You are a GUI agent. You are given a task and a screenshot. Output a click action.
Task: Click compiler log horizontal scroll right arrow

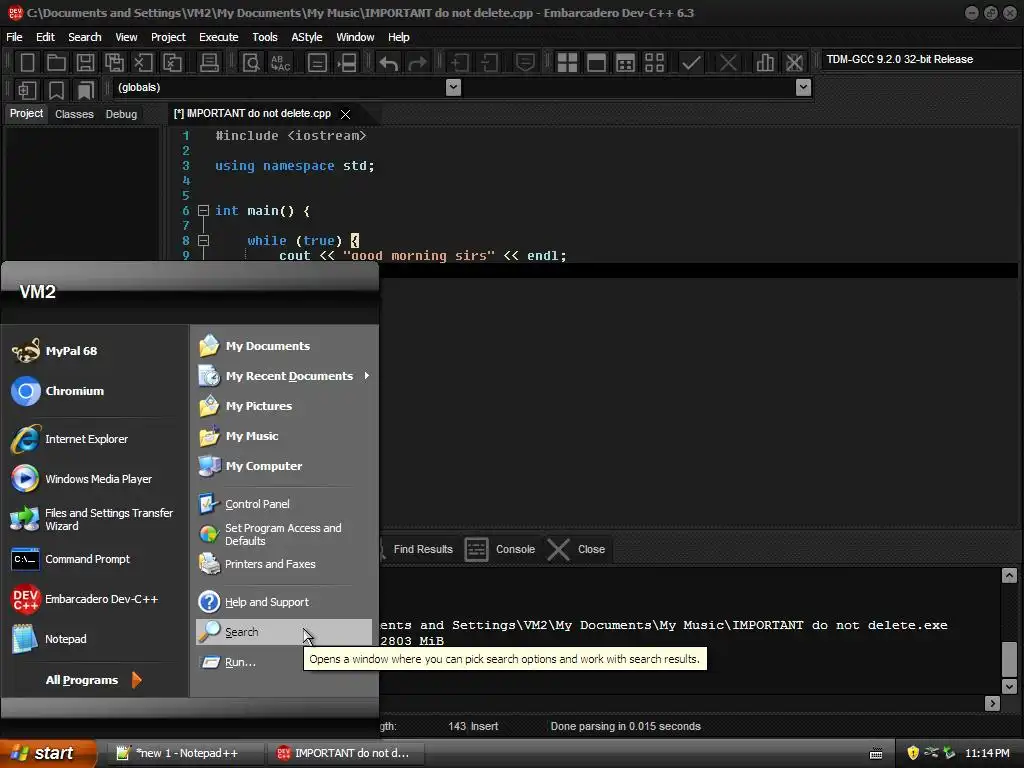[993, 703]
